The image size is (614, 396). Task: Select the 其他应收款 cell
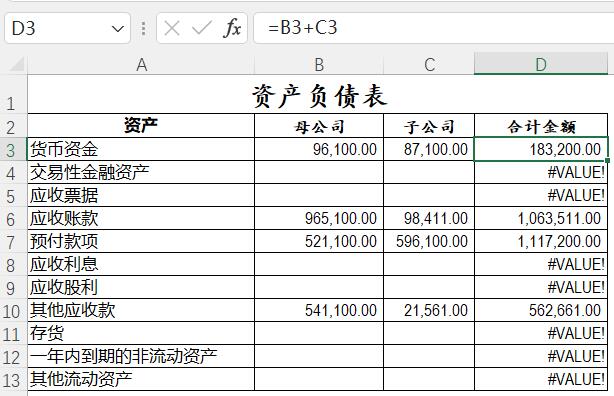(141, 310)
